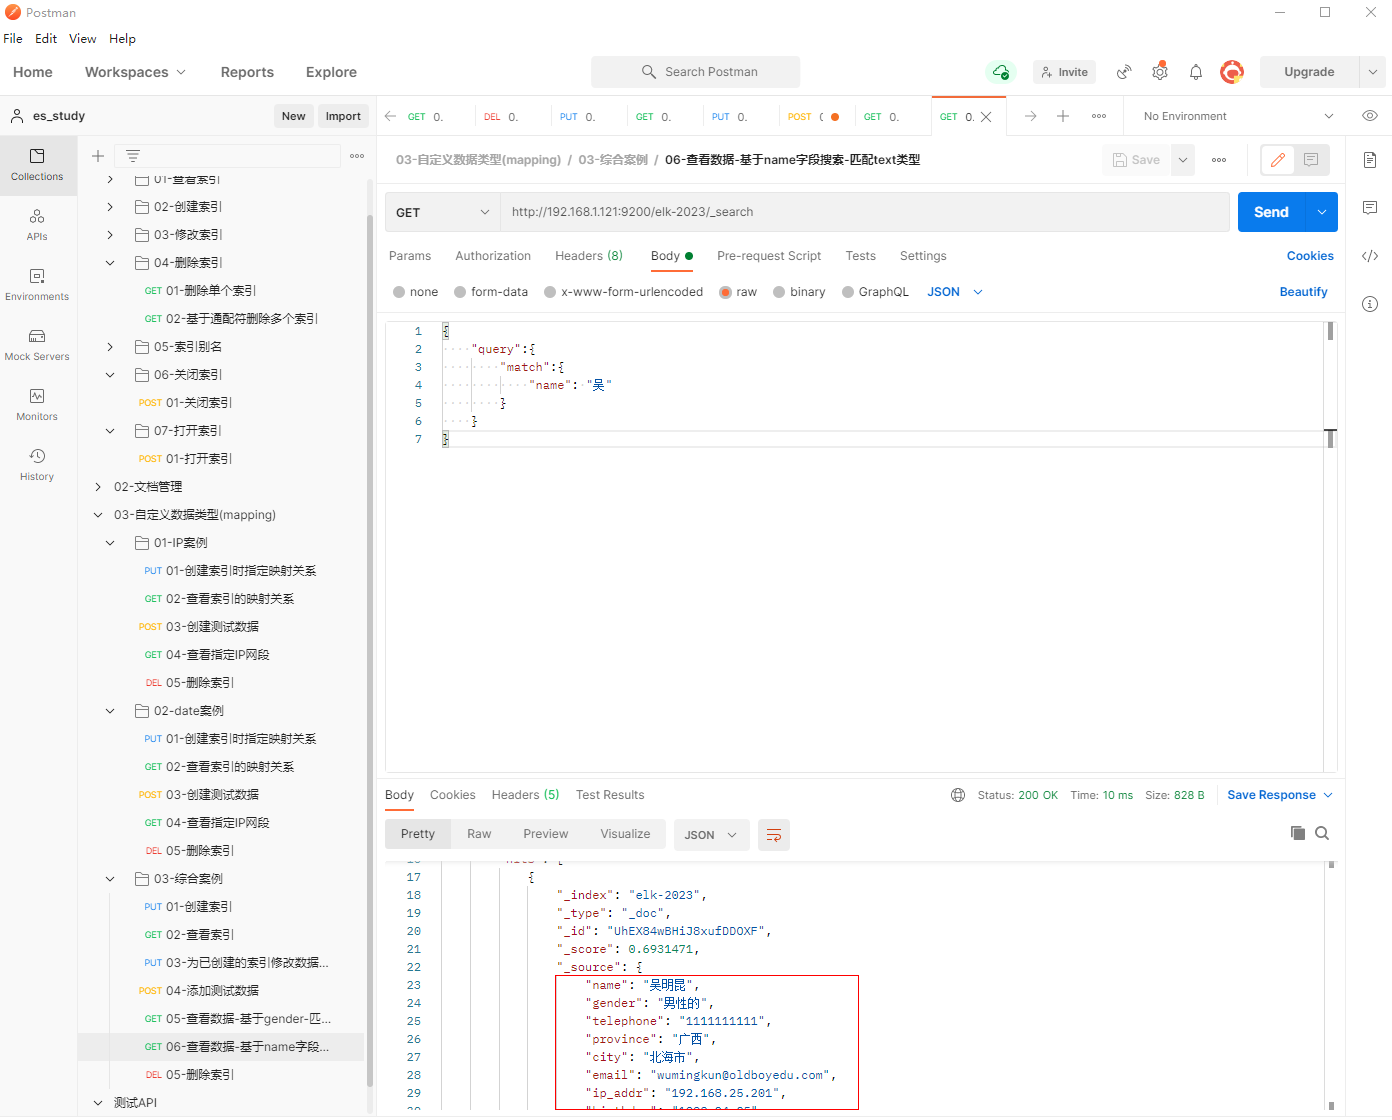Choose the GraphQL body radio button

point(849,292)
